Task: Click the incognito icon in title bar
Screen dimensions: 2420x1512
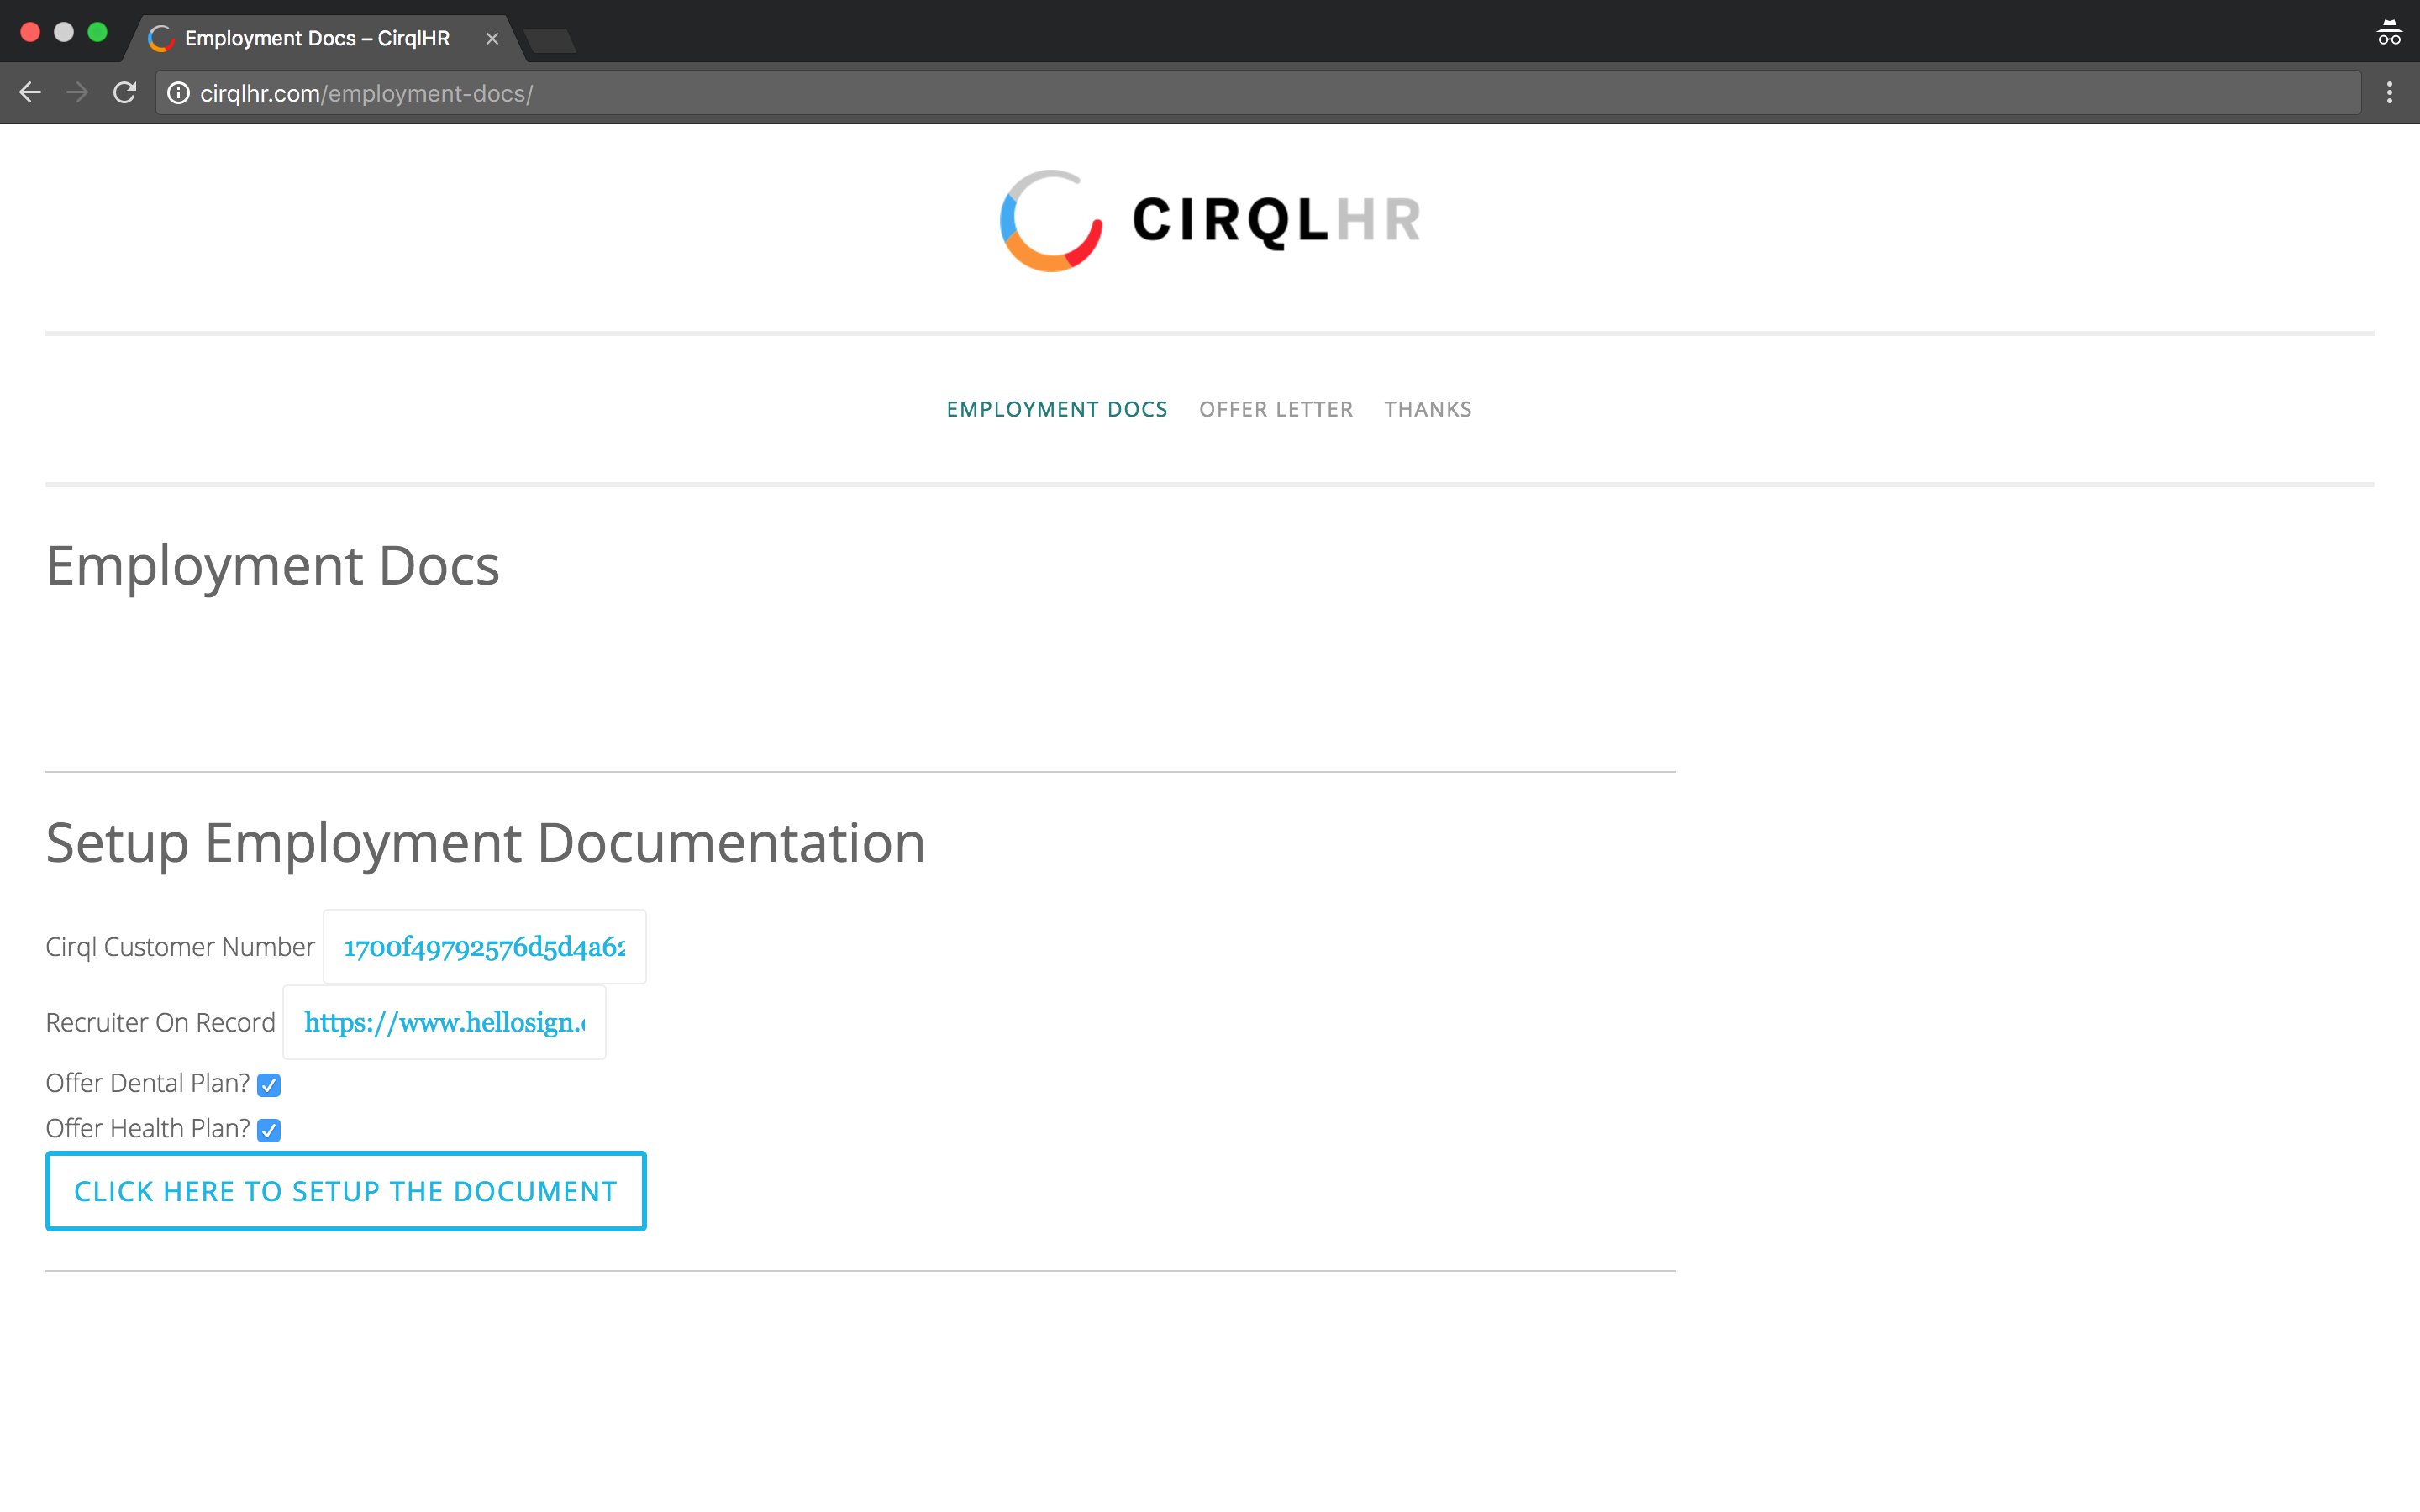Action: click(x=2388, y=34)
